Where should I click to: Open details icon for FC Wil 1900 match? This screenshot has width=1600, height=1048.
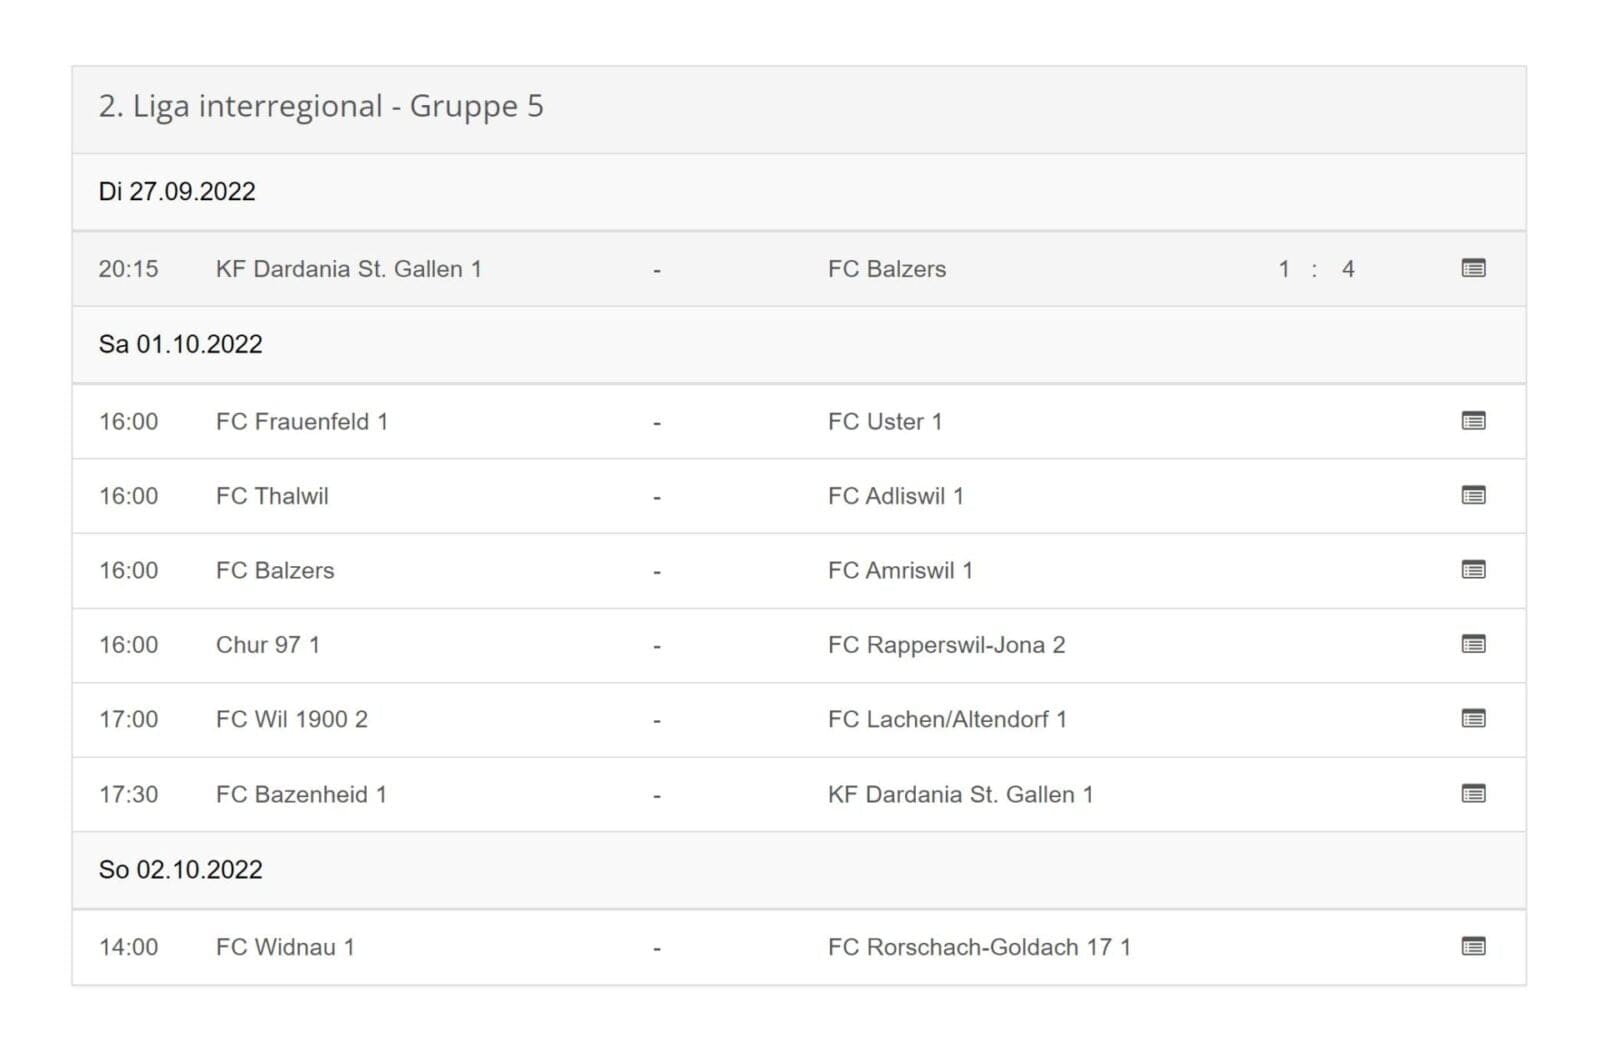click(1473, 719)
